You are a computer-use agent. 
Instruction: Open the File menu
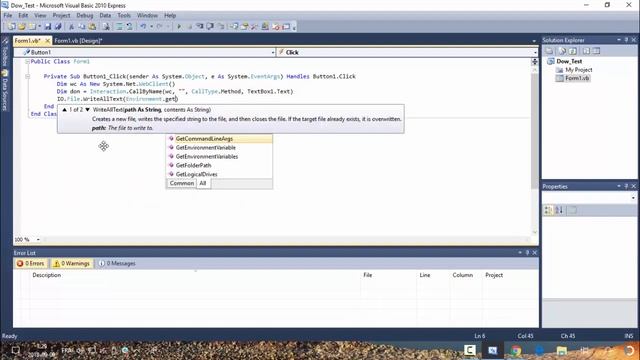click(8, 16)
